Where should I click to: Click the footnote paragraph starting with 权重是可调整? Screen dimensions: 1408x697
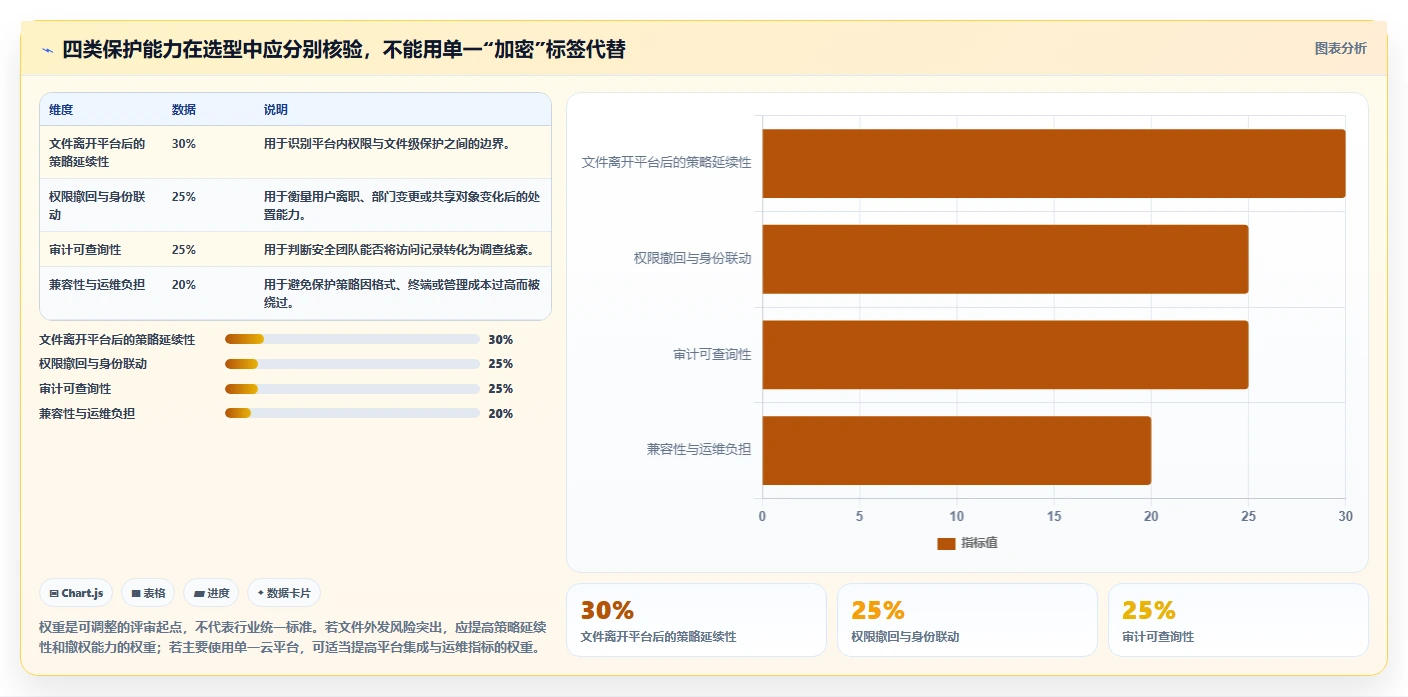[x=293, y=637]
